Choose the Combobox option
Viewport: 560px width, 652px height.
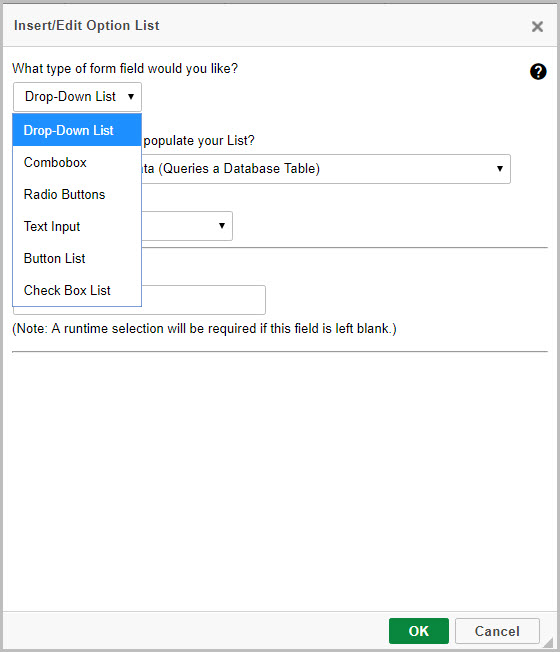pos(77,162)
